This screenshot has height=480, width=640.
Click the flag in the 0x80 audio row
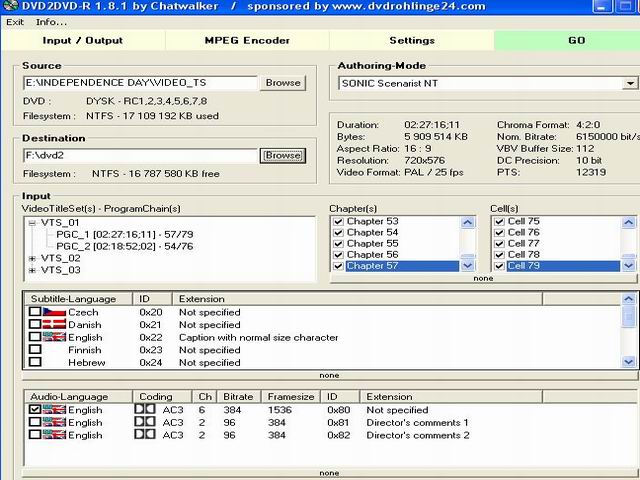click(x=54, y=410)
